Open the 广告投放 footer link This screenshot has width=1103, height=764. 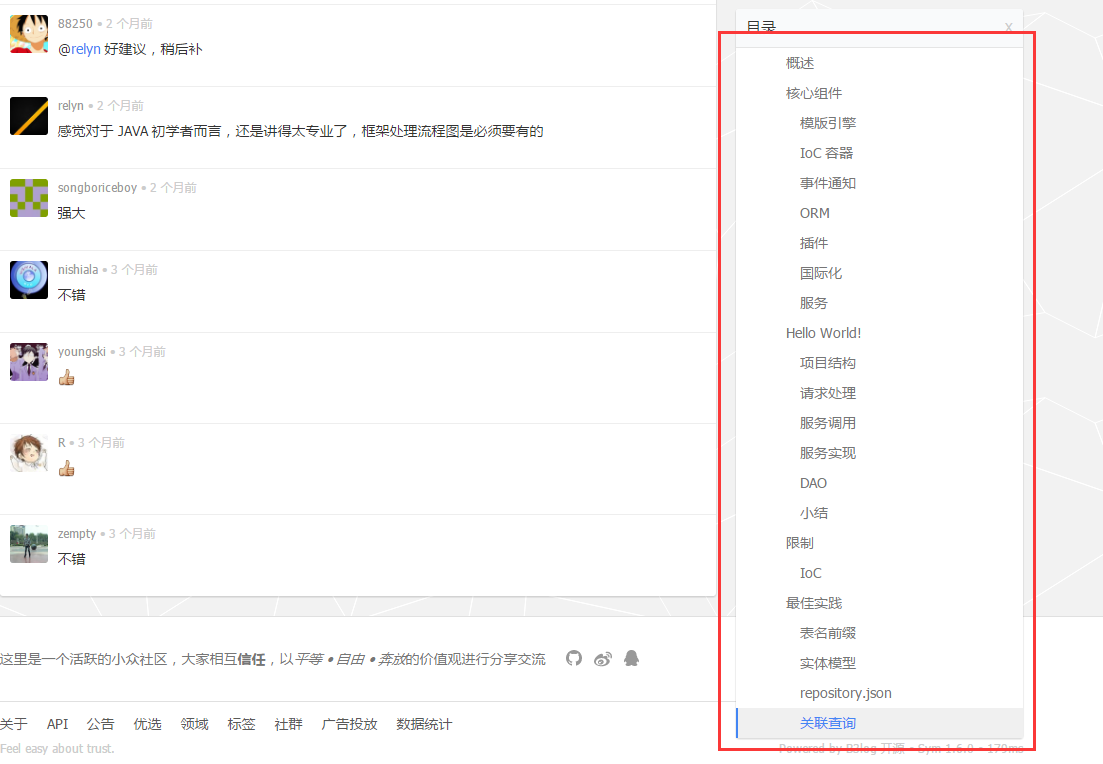[350, 725]
